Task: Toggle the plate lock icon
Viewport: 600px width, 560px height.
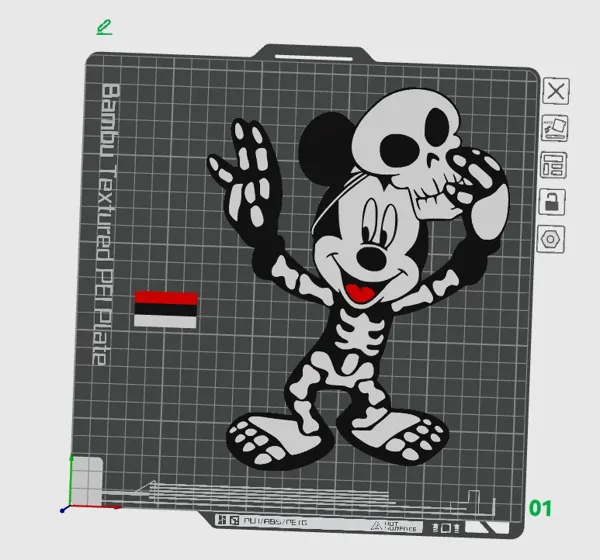Action: tap(552, 202)
